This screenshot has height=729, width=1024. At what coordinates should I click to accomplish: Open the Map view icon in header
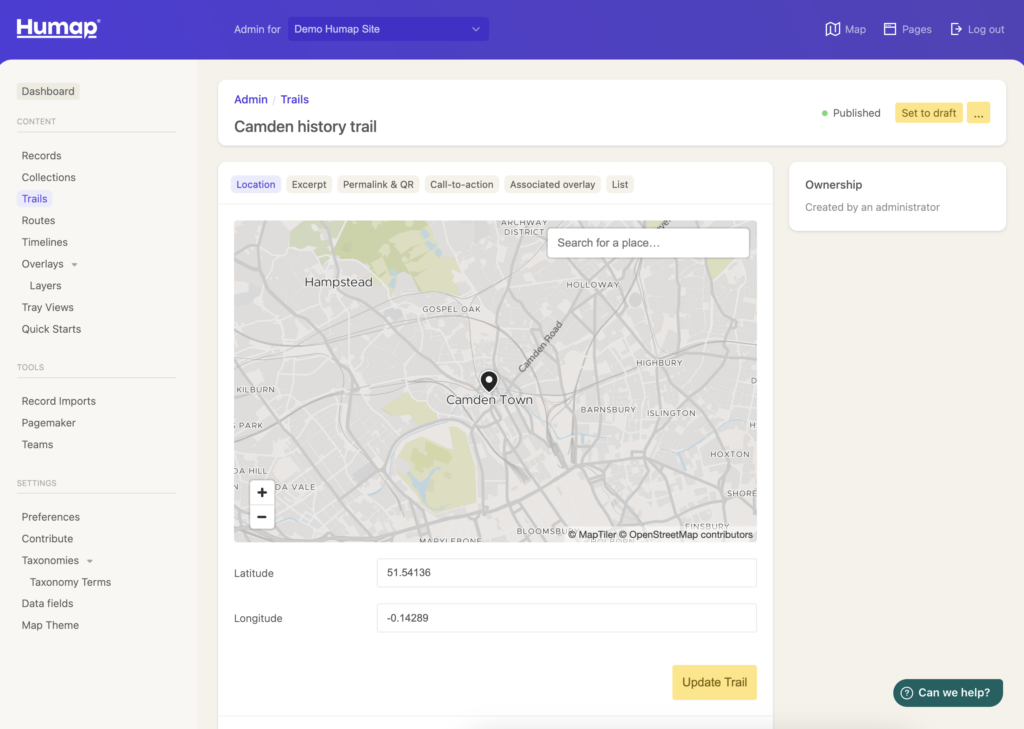click(x=832, y=29)
